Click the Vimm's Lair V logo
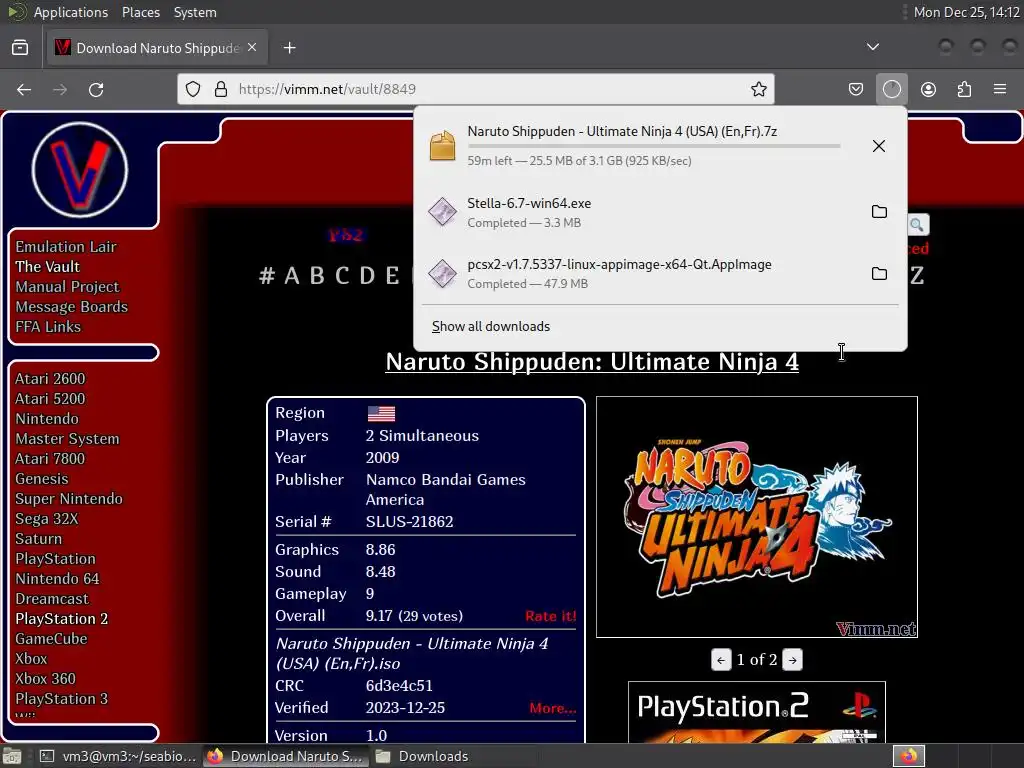Image resolution: width=1024 pixels, height=768 pixels. pyautogui.click(x=80, y=170)
